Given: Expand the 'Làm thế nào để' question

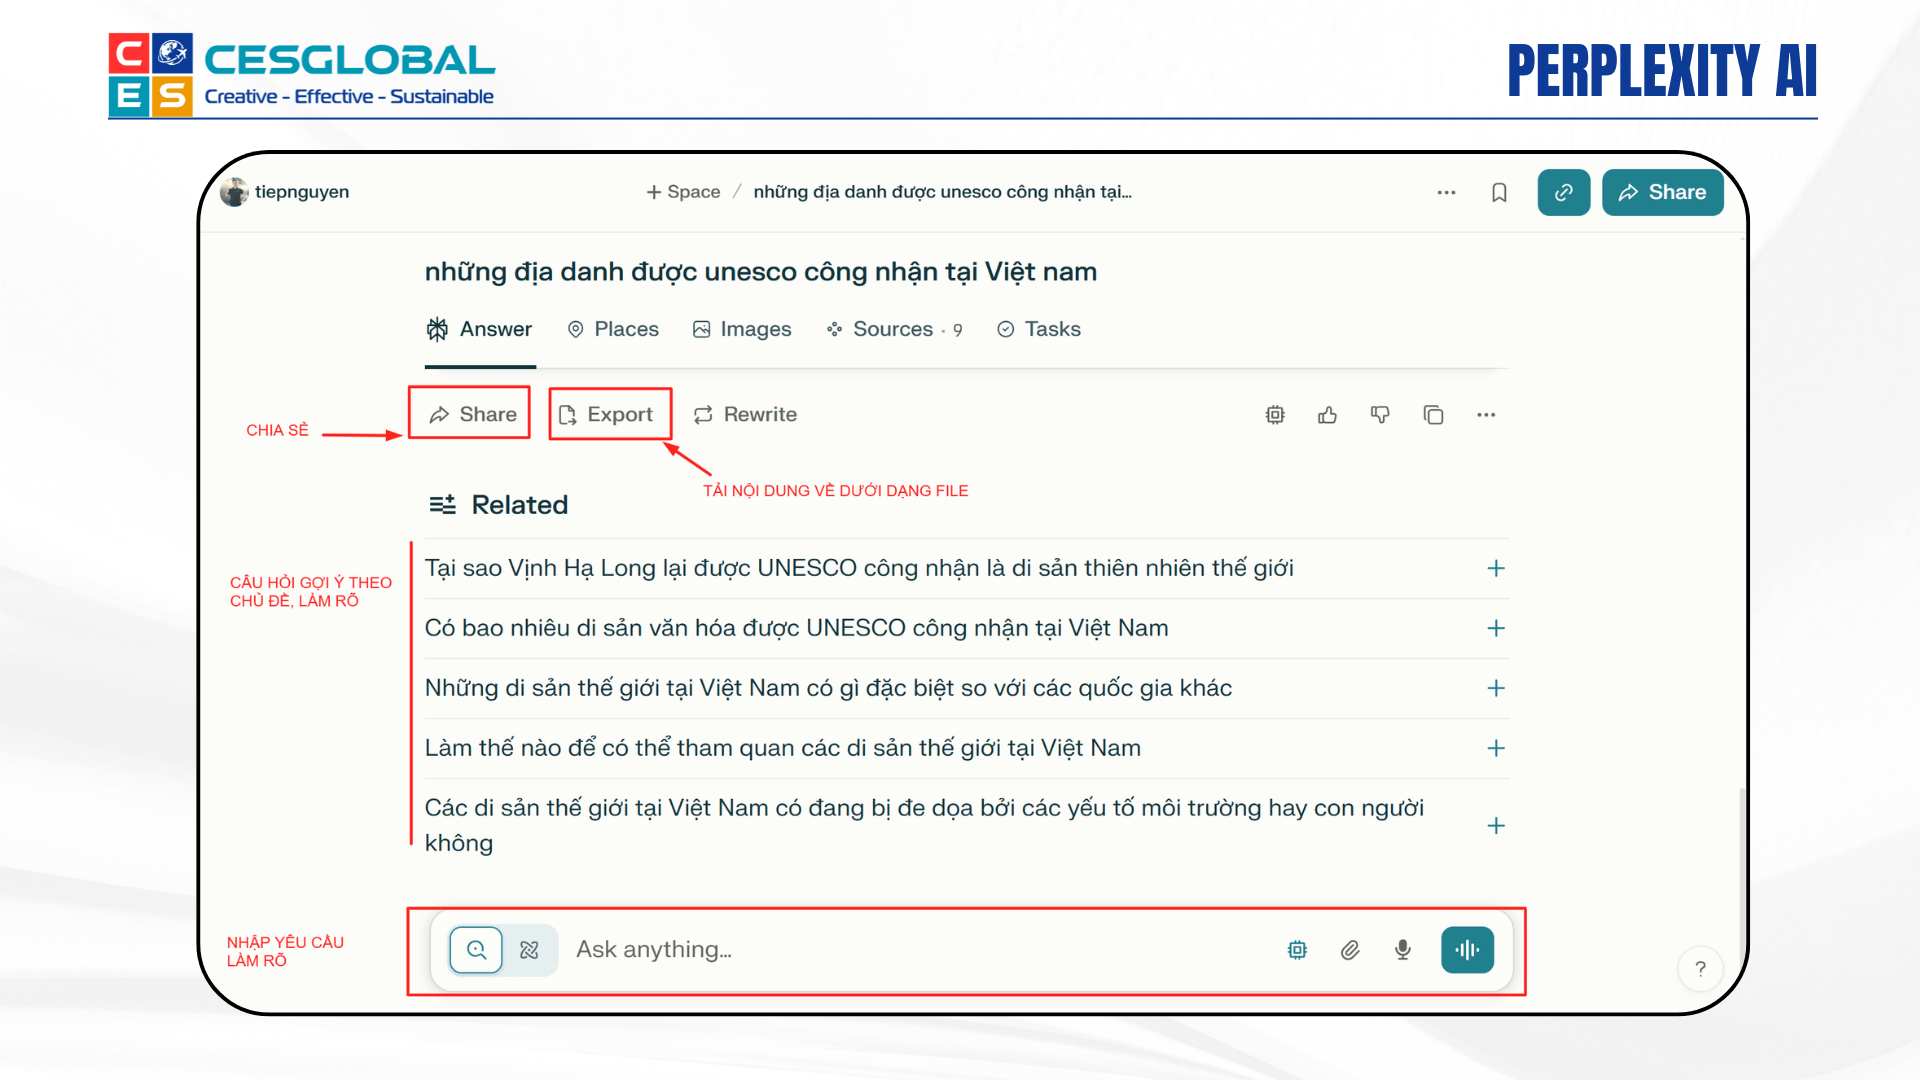Looking at the screenshot, I should tap(1496, 748).
